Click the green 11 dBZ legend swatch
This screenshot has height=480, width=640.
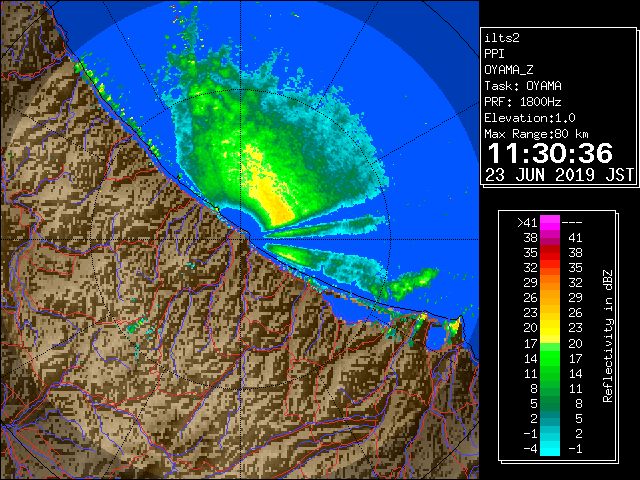550,373
